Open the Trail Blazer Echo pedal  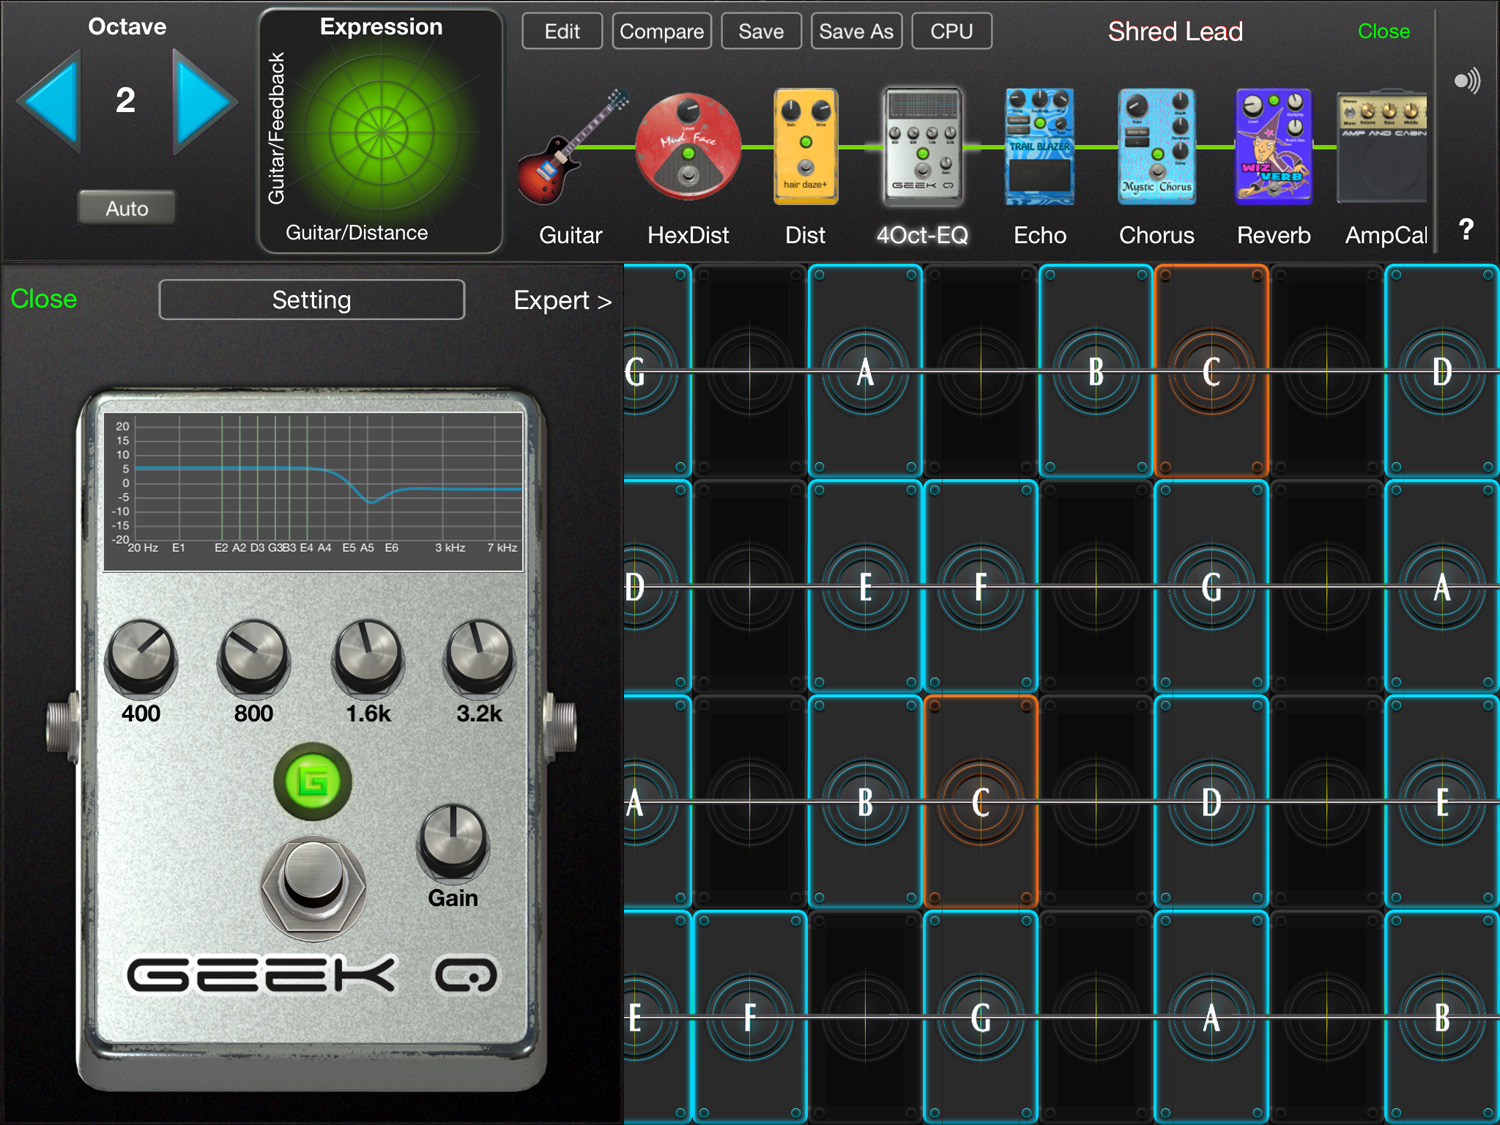1039,148
